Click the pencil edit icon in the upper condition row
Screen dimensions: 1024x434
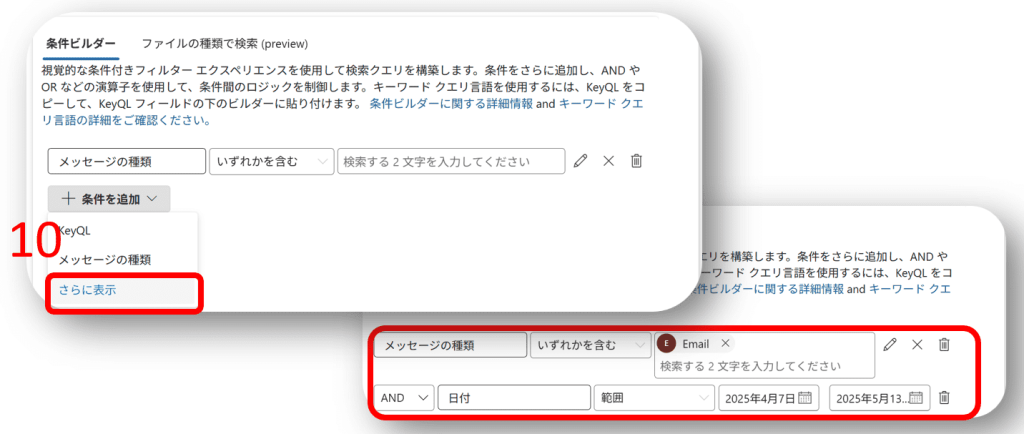(581, 162)
